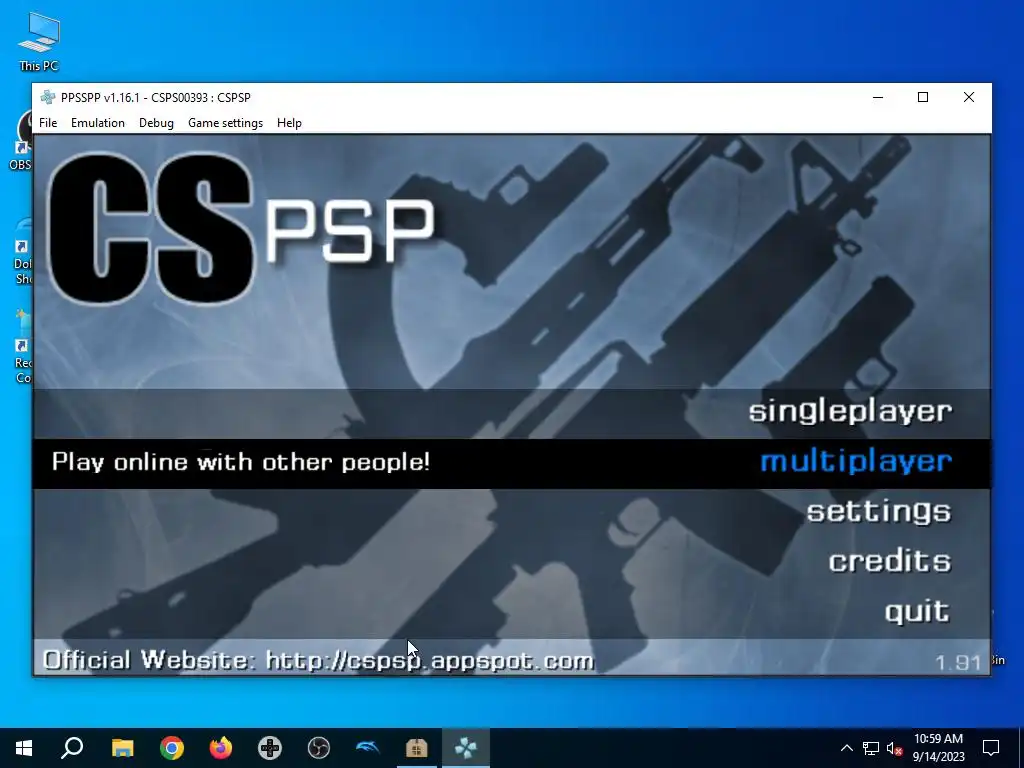Maximize the PPSSPP window

tap(923, 97)
